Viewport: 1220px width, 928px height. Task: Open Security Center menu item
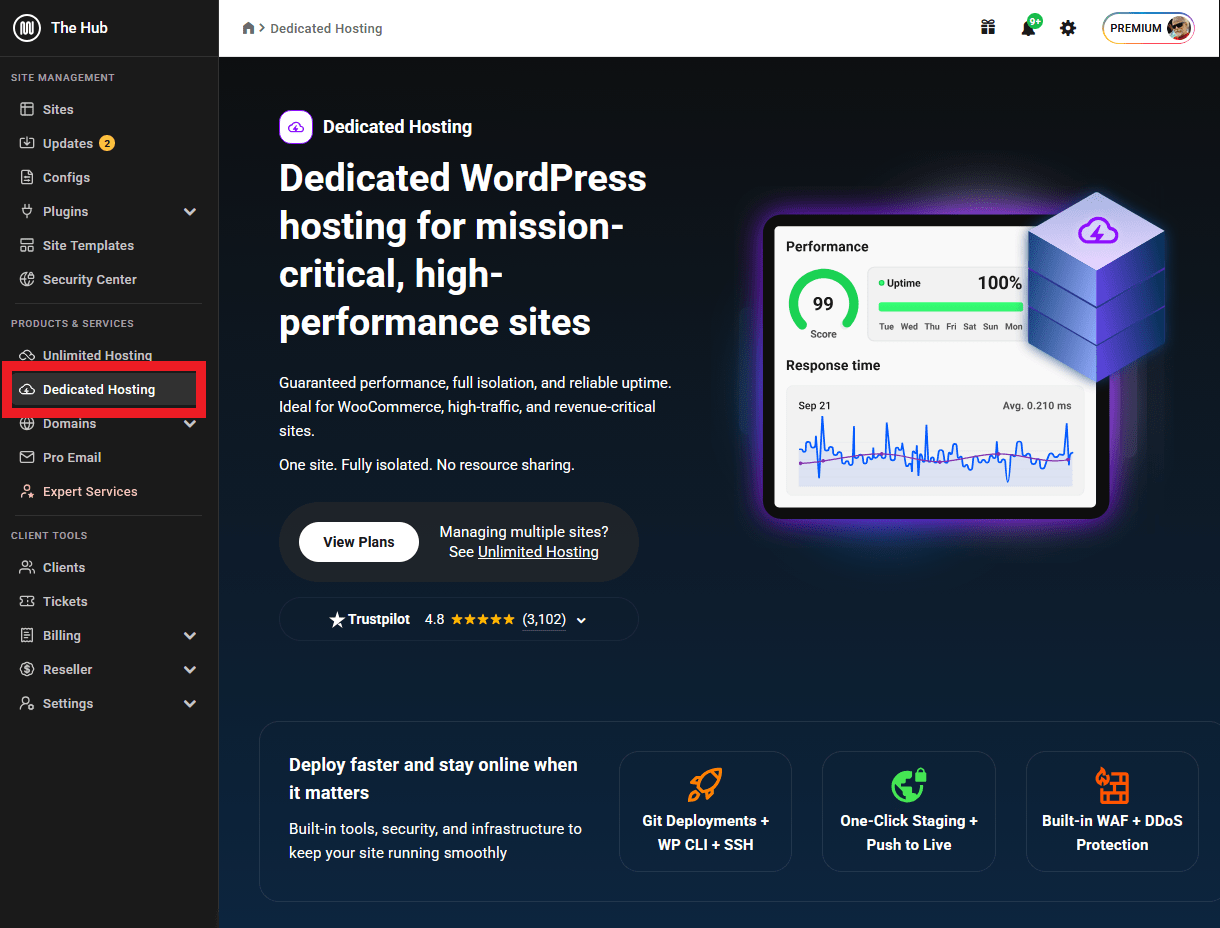pos(109,279)
